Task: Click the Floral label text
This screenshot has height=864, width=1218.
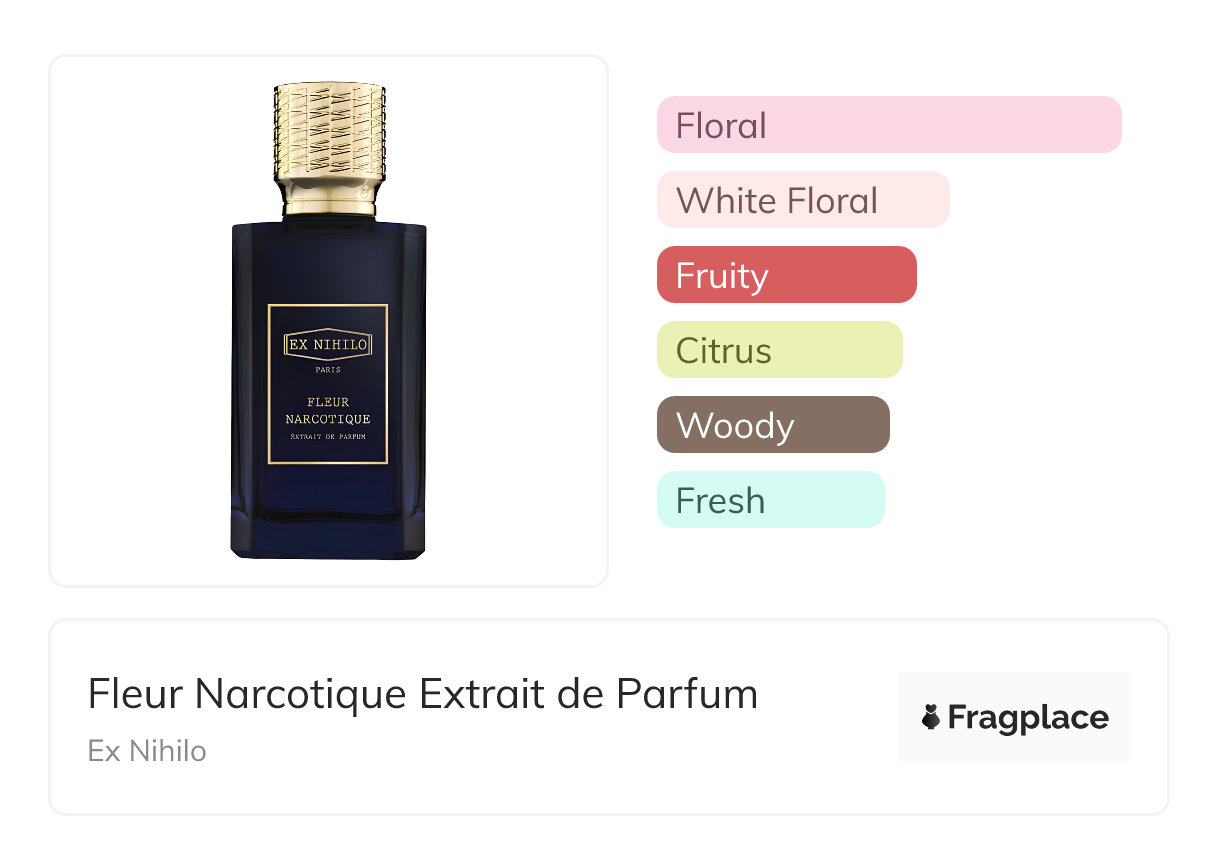Action: pyautogui.click(x=721, y=126)
